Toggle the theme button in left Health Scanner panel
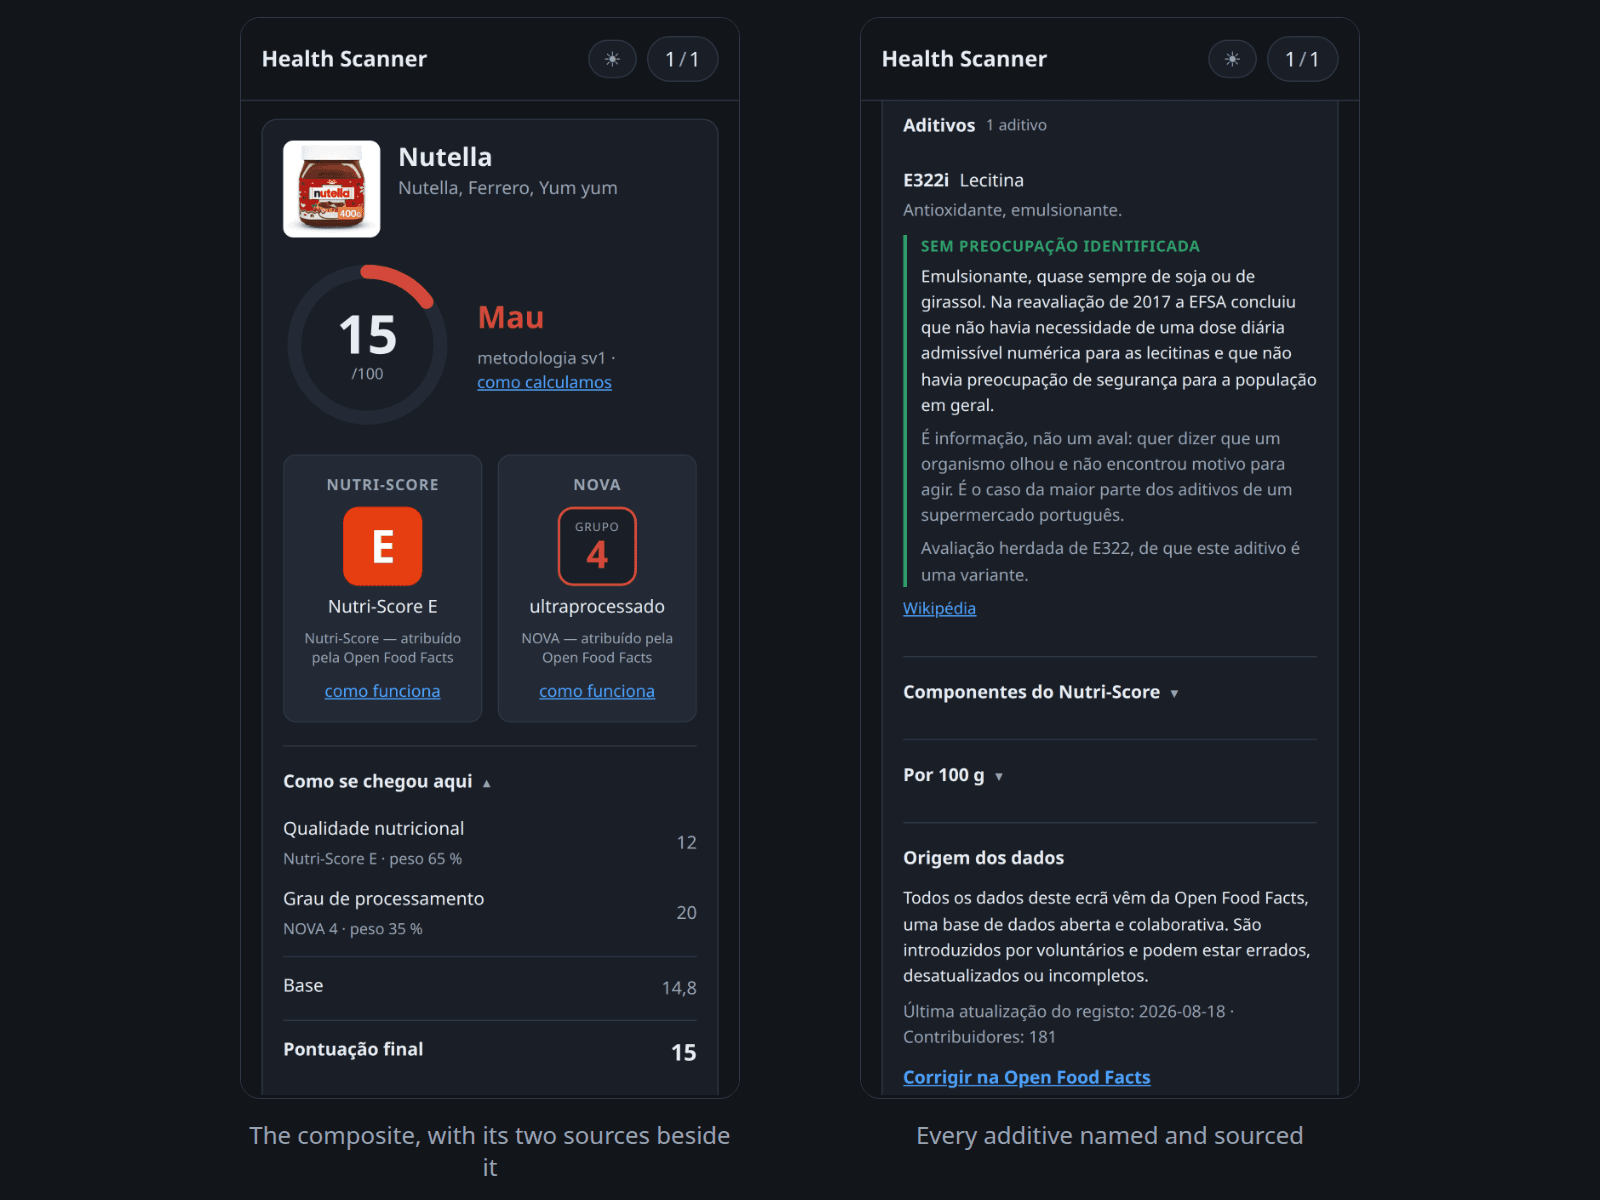Screen dimensions: 1600x1200 (x=612, y=59)
